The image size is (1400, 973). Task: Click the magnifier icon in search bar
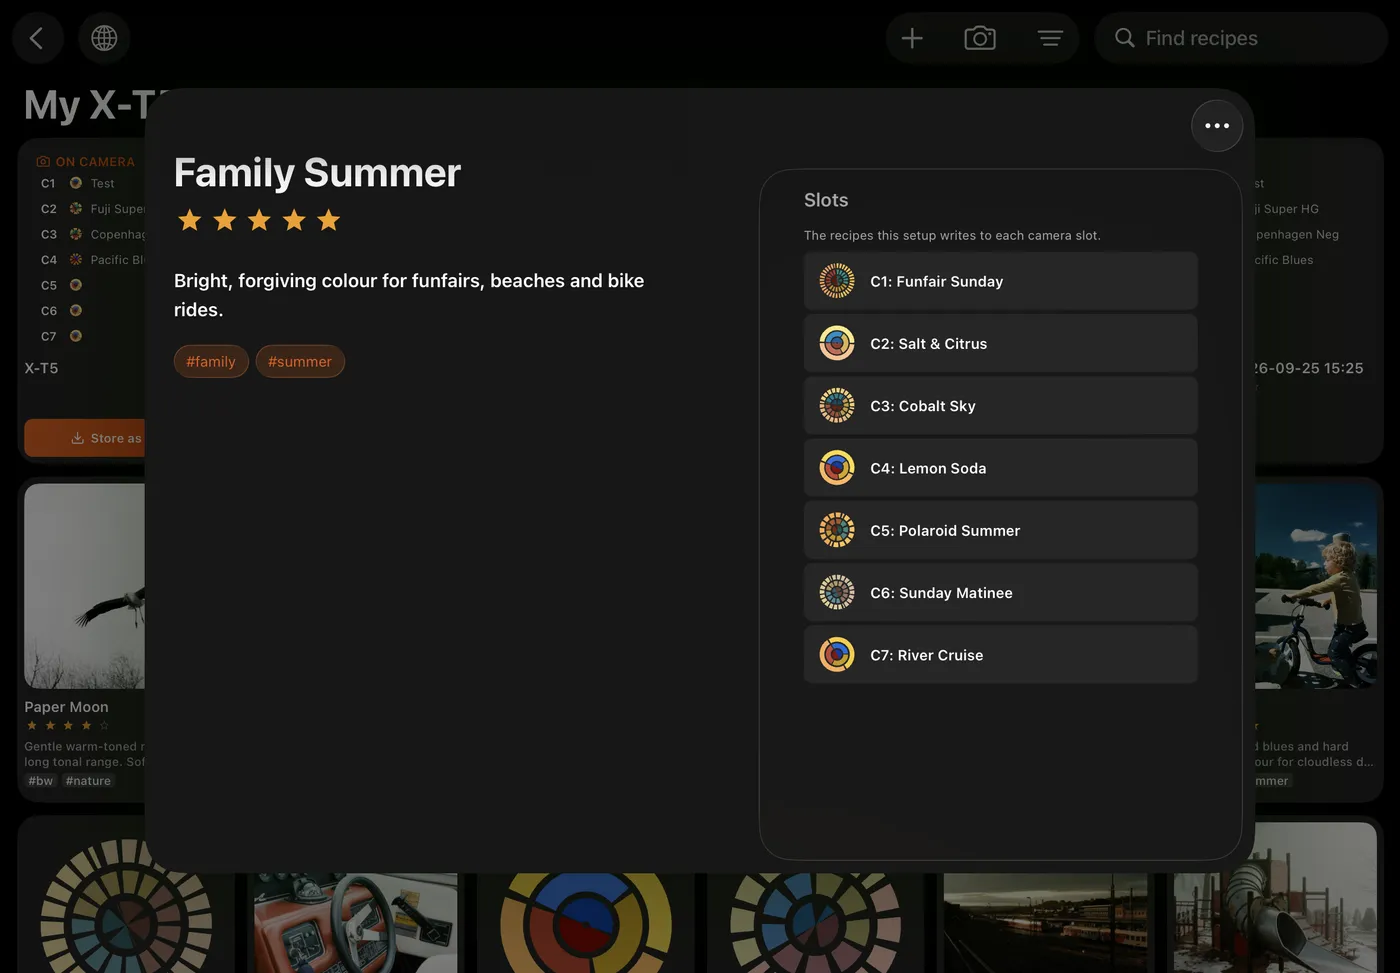[x=1125, y=38]
